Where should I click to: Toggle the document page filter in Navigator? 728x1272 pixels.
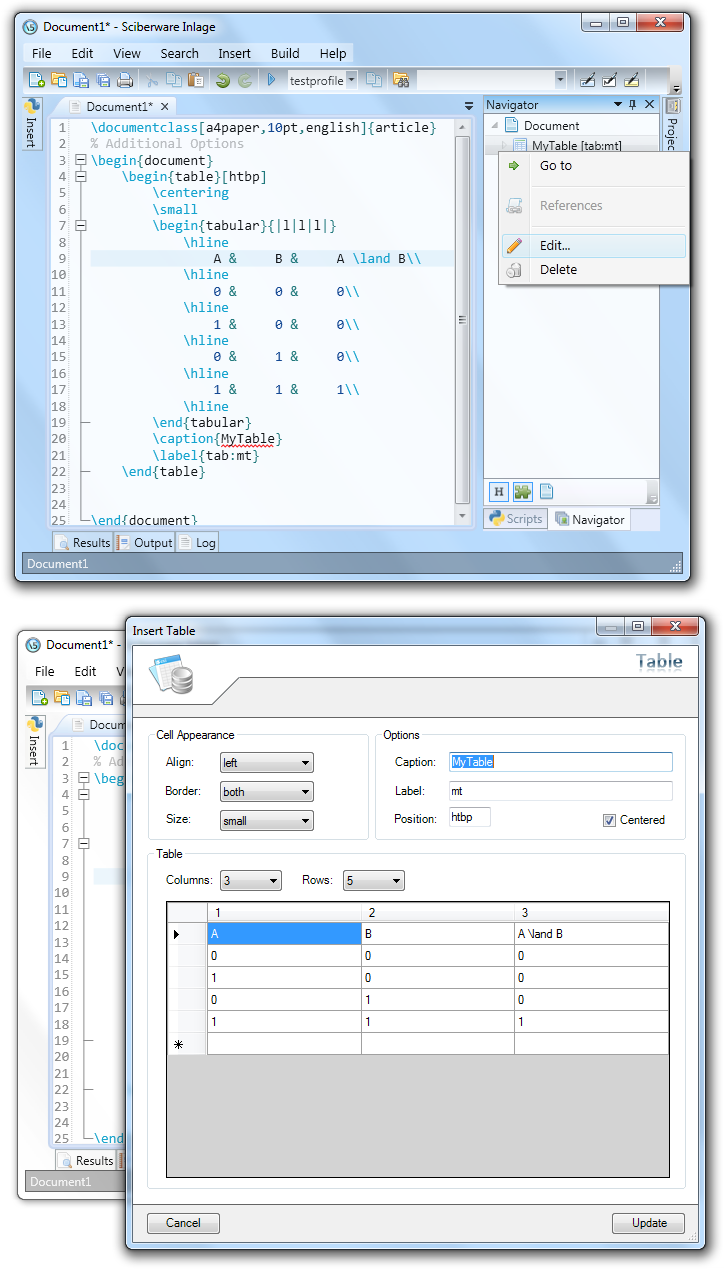coord(546,491)
